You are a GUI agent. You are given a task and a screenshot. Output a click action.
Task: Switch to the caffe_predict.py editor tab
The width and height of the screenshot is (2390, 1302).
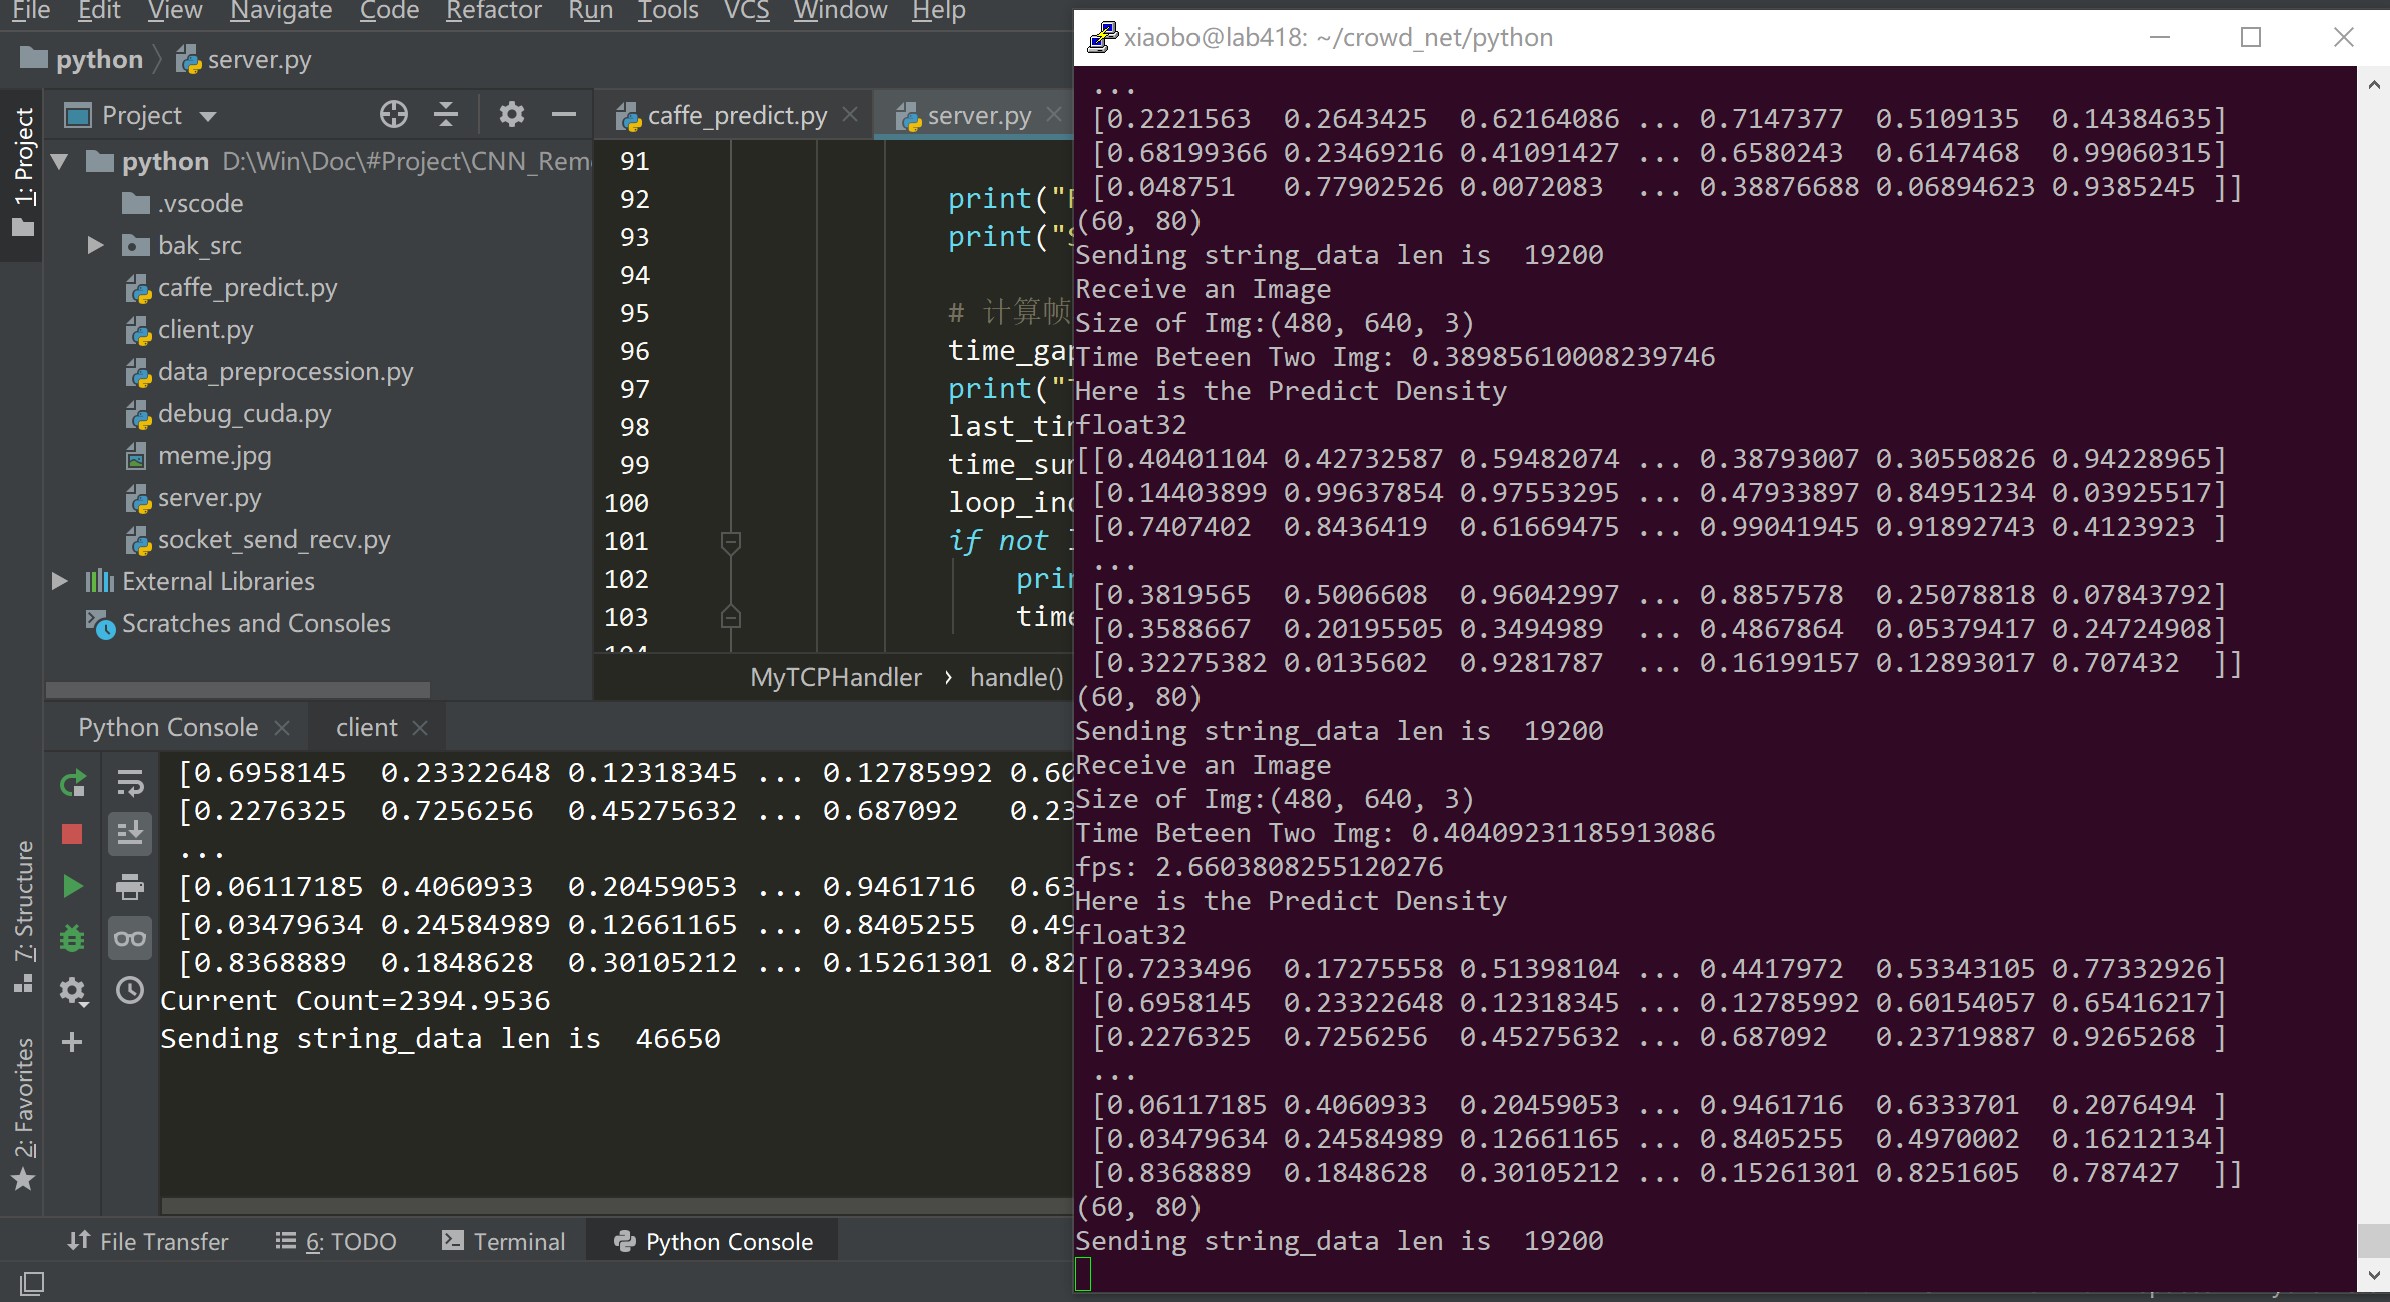736,116
